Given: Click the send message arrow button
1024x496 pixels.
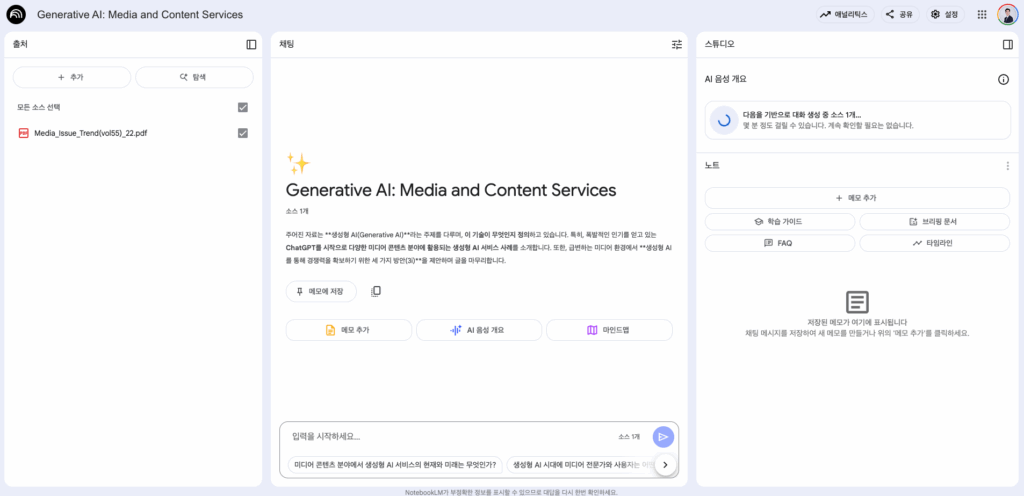Looking at the screenshot, I should (x=662, y=437).
